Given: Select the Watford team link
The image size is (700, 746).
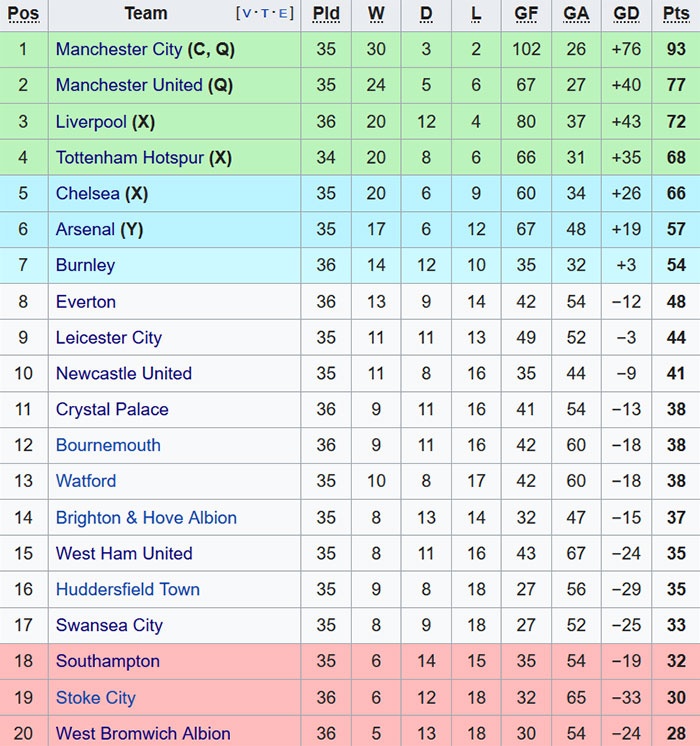Looking at the screenshot, I should (86, 482).
